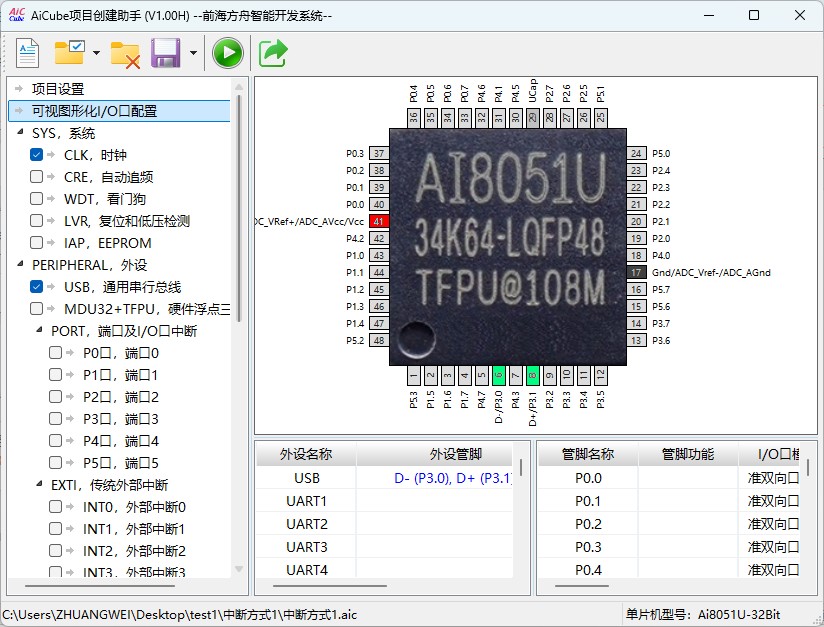The width and height of the screenshot is (824, 627).
Task: Click the pin table horizontal scrollbar
Action: (x=582, y=585)
